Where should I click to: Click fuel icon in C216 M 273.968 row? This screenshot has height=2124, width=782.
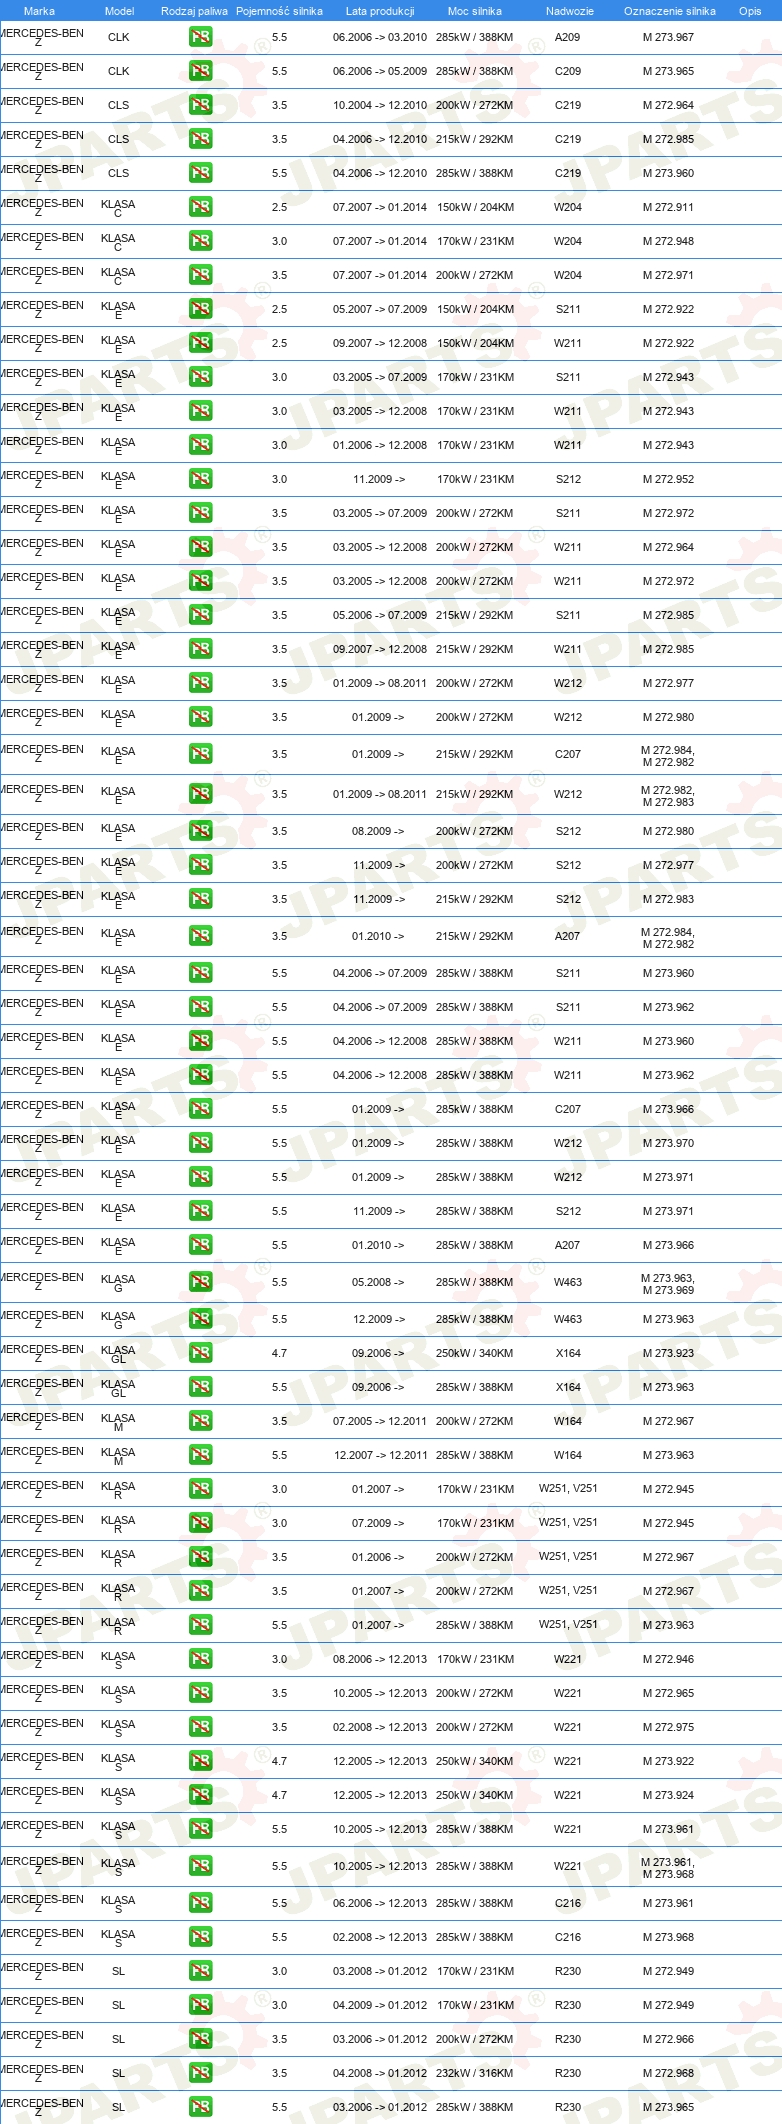coord(200,1937)
